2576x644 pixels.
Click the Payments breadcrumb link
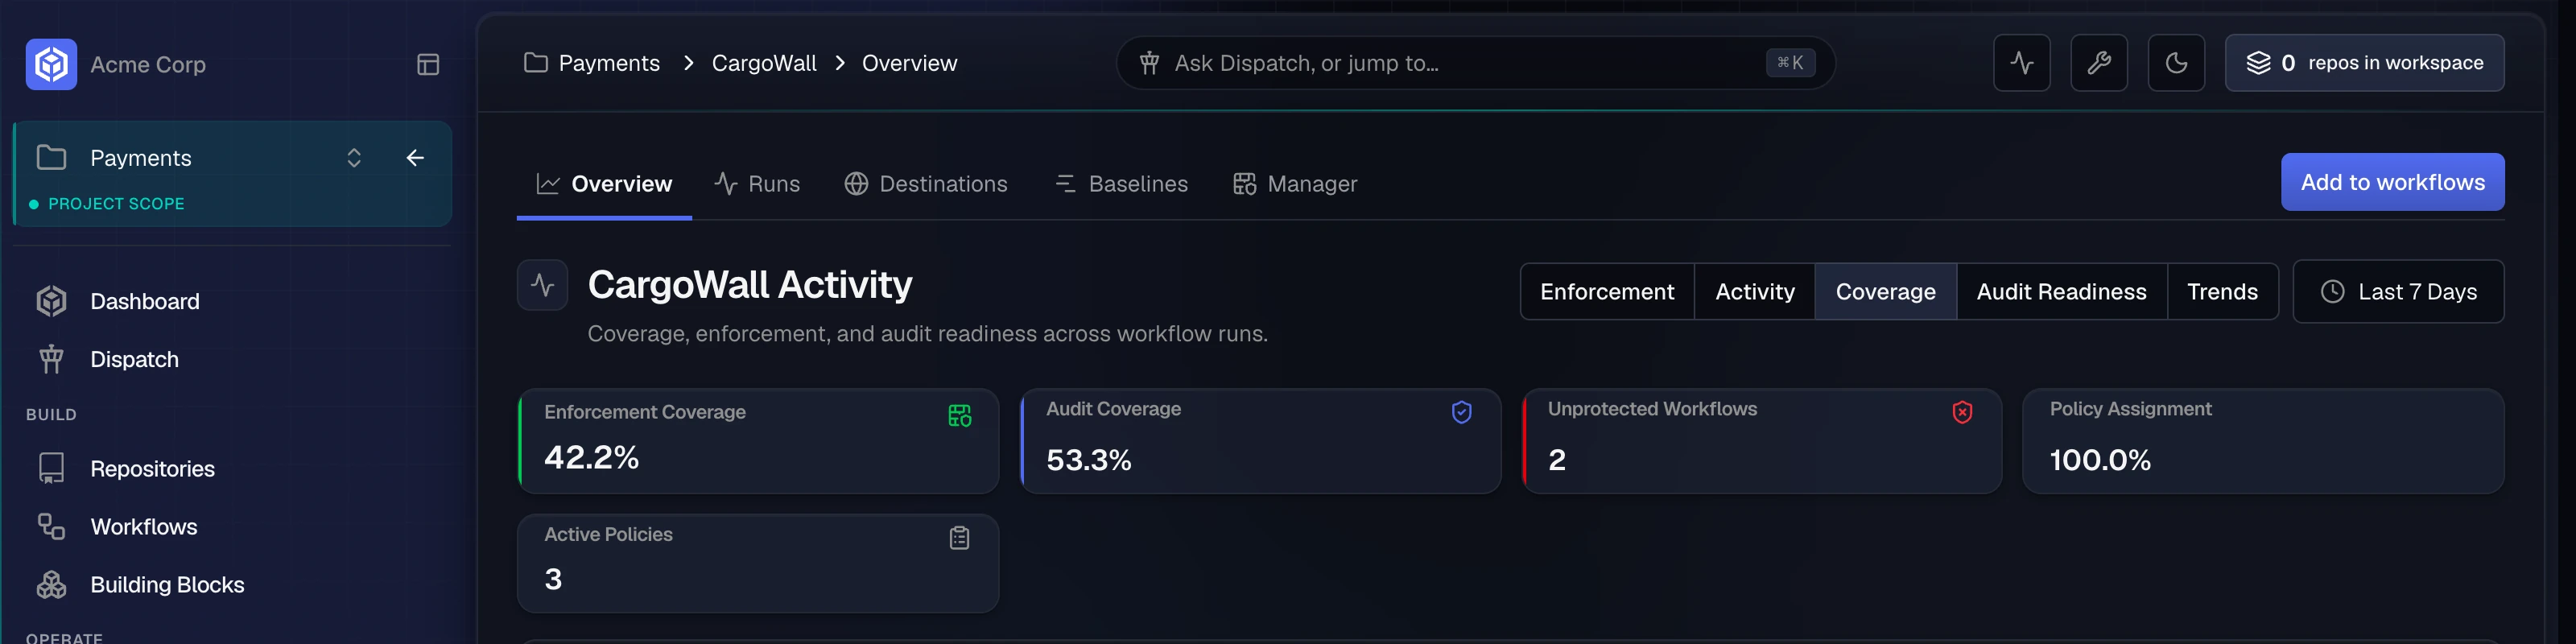click(609, 63)
